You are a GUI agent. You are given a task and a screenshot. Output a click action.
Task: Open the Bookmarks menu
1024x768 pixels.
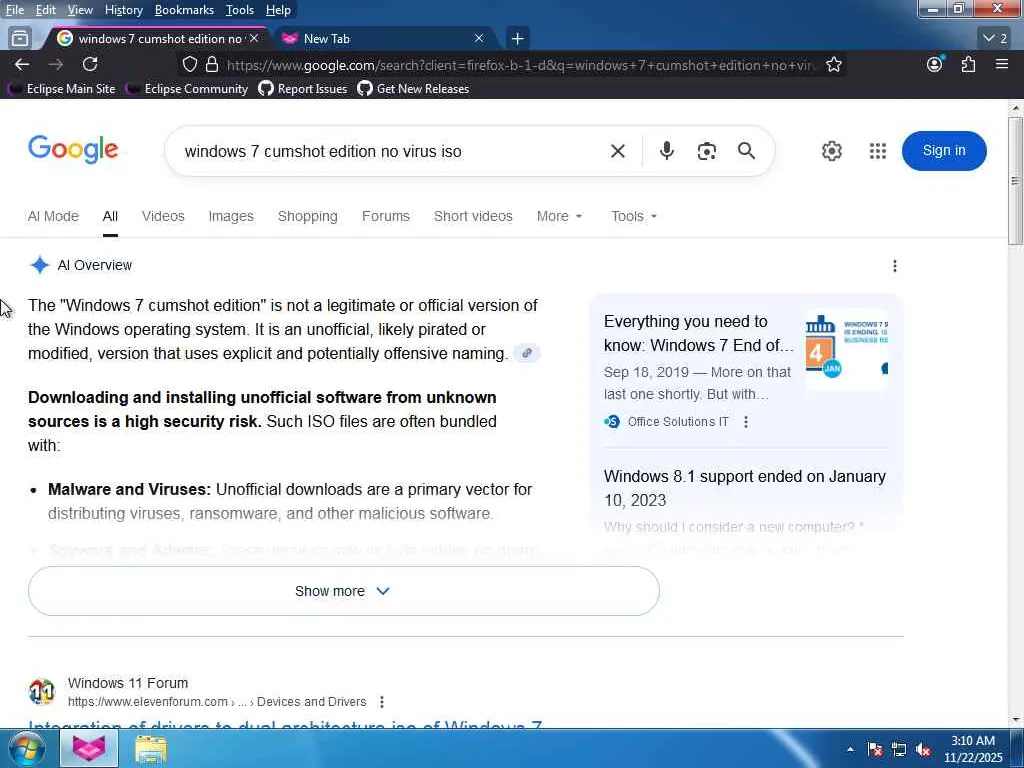point(184,10)
